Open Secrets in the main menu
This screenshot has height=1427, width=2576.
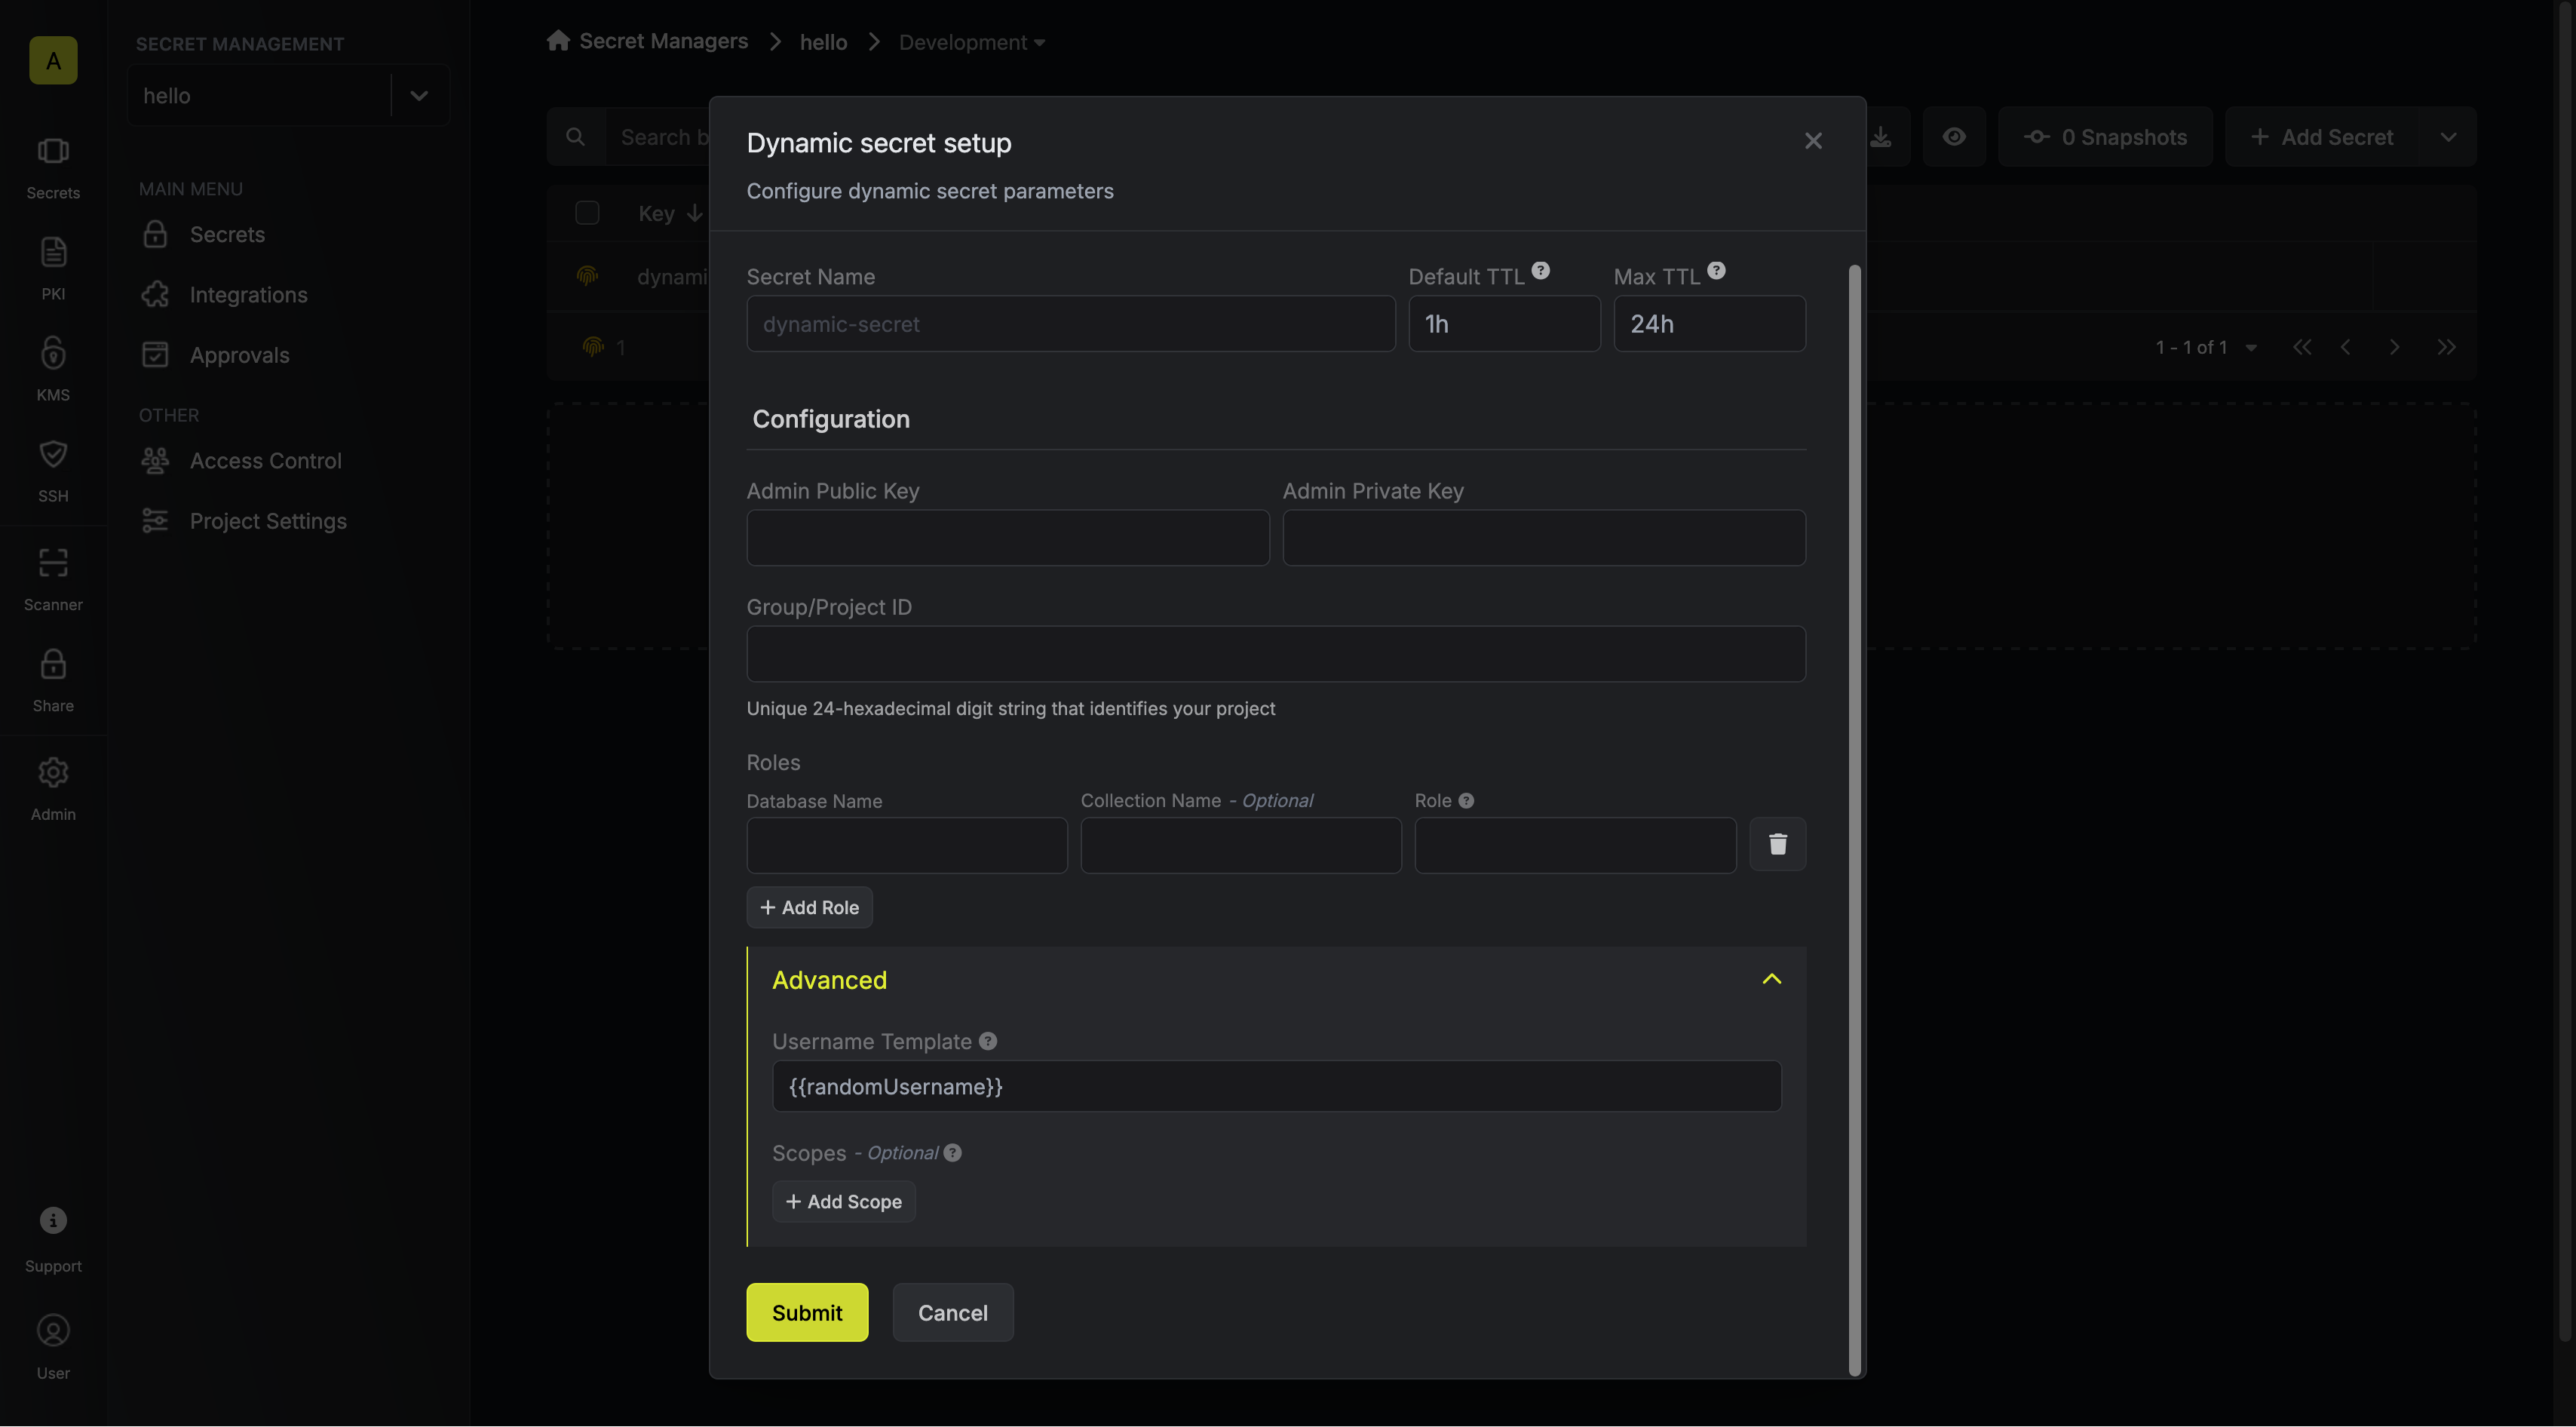click(227, 234)
